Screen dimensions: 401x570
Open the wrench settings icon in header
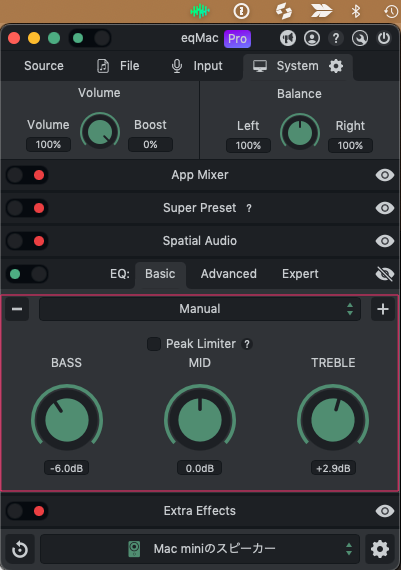tap(360, 38)
